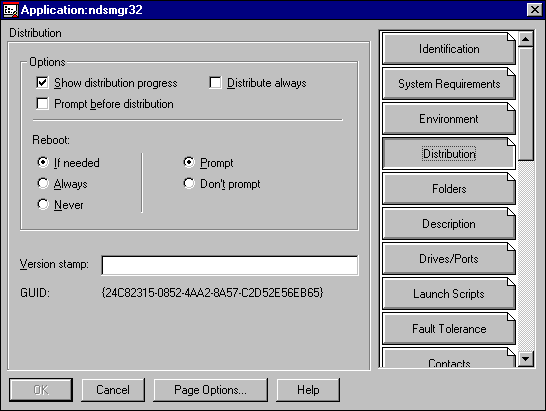Viewport: 546px width, 411px height.
Task: Select the Always reboot radio button
Action: (x=43, y=184)
